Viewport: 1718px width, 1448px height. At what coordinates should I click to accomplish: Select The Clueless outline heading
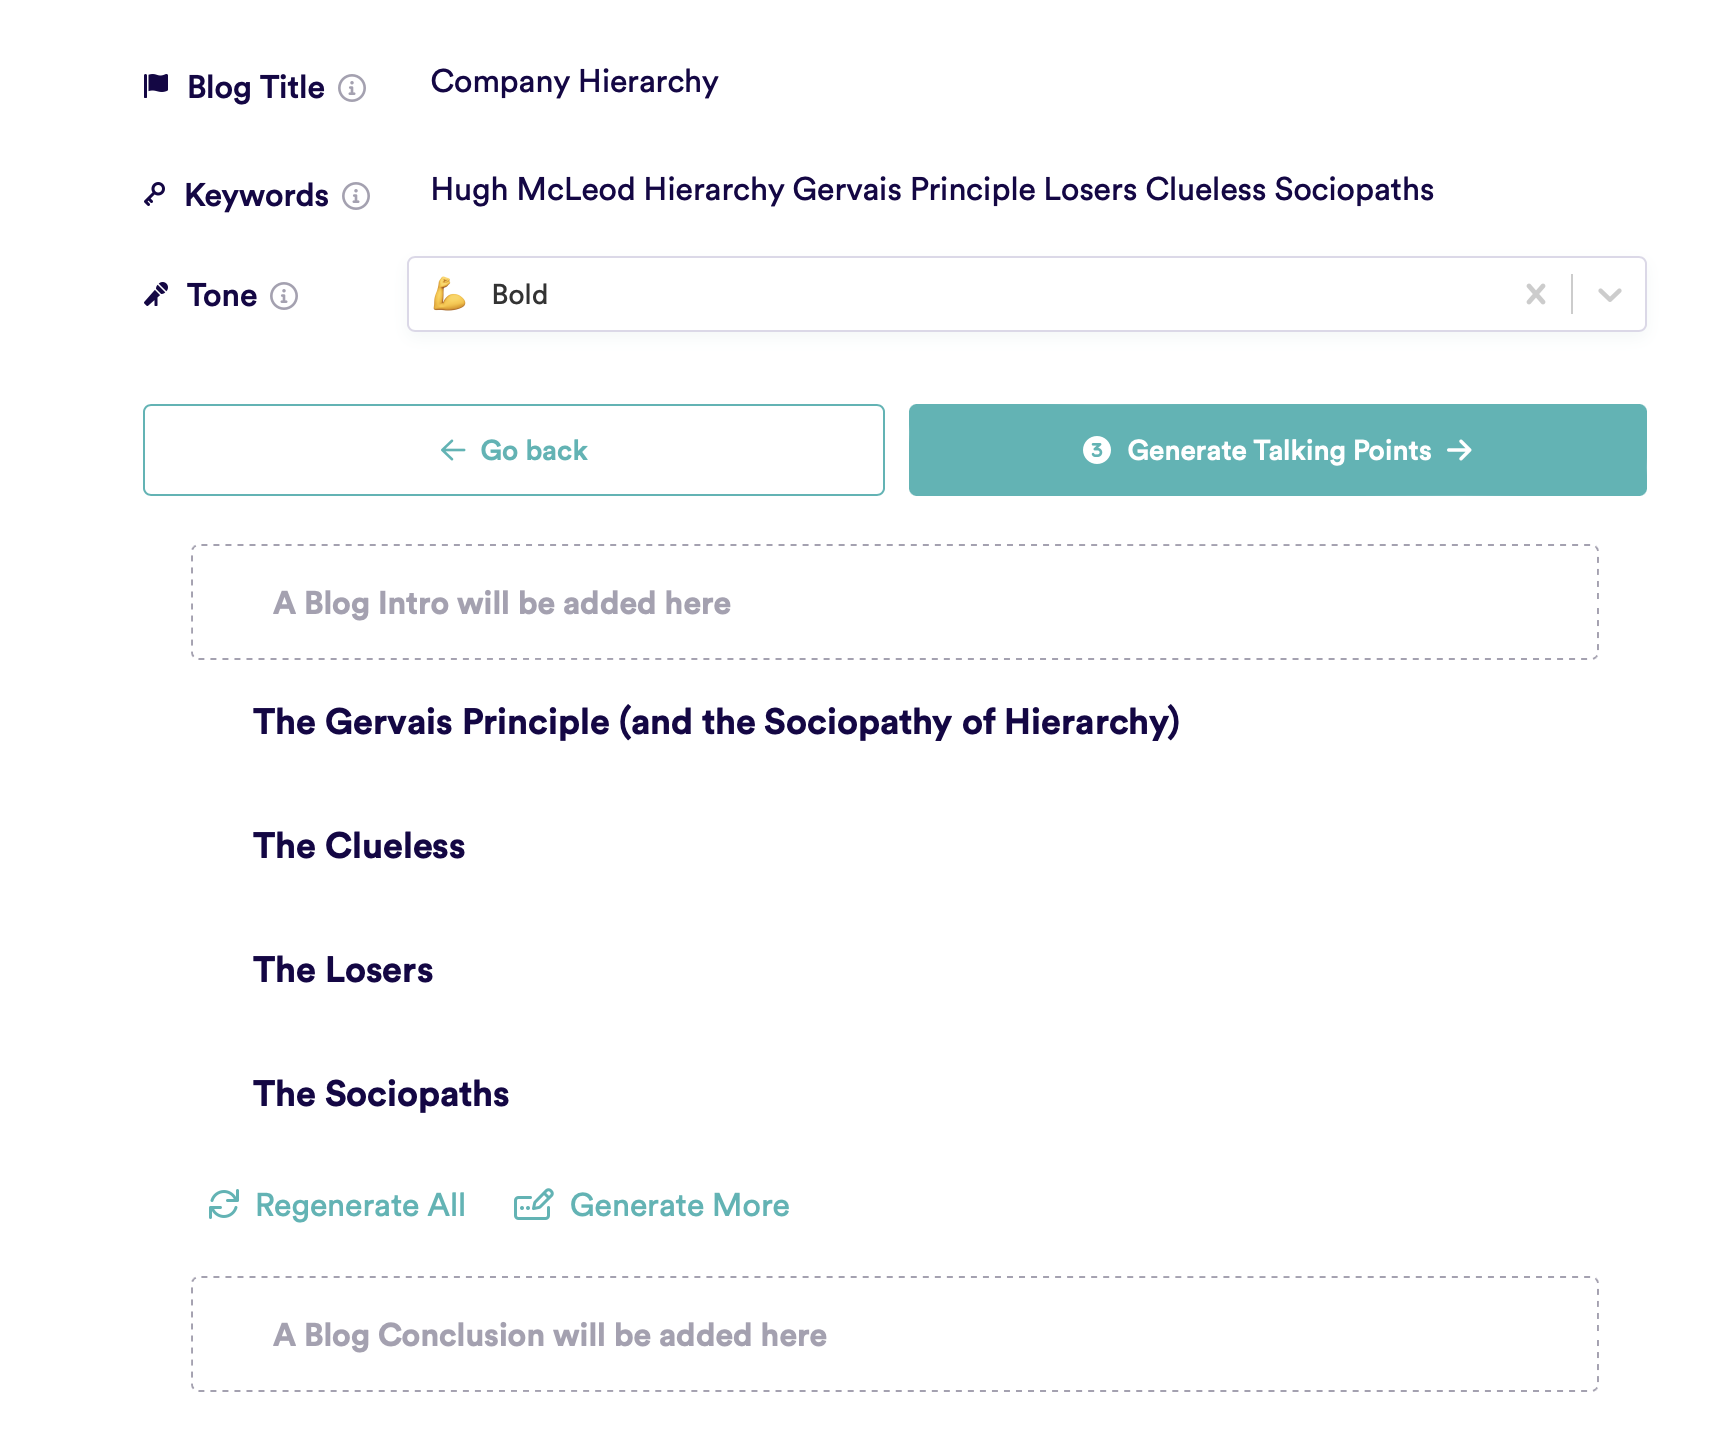(x=359, y=846)
